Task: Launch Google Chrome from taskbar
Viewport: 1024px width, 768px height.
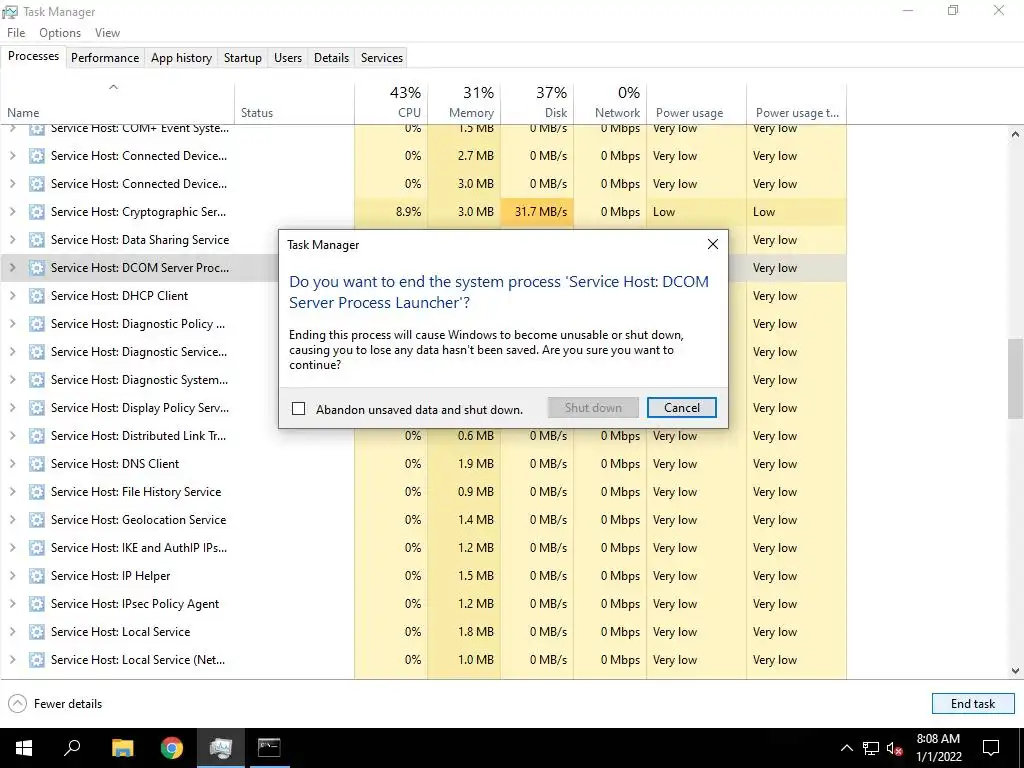Action: [x=172, y=748]
